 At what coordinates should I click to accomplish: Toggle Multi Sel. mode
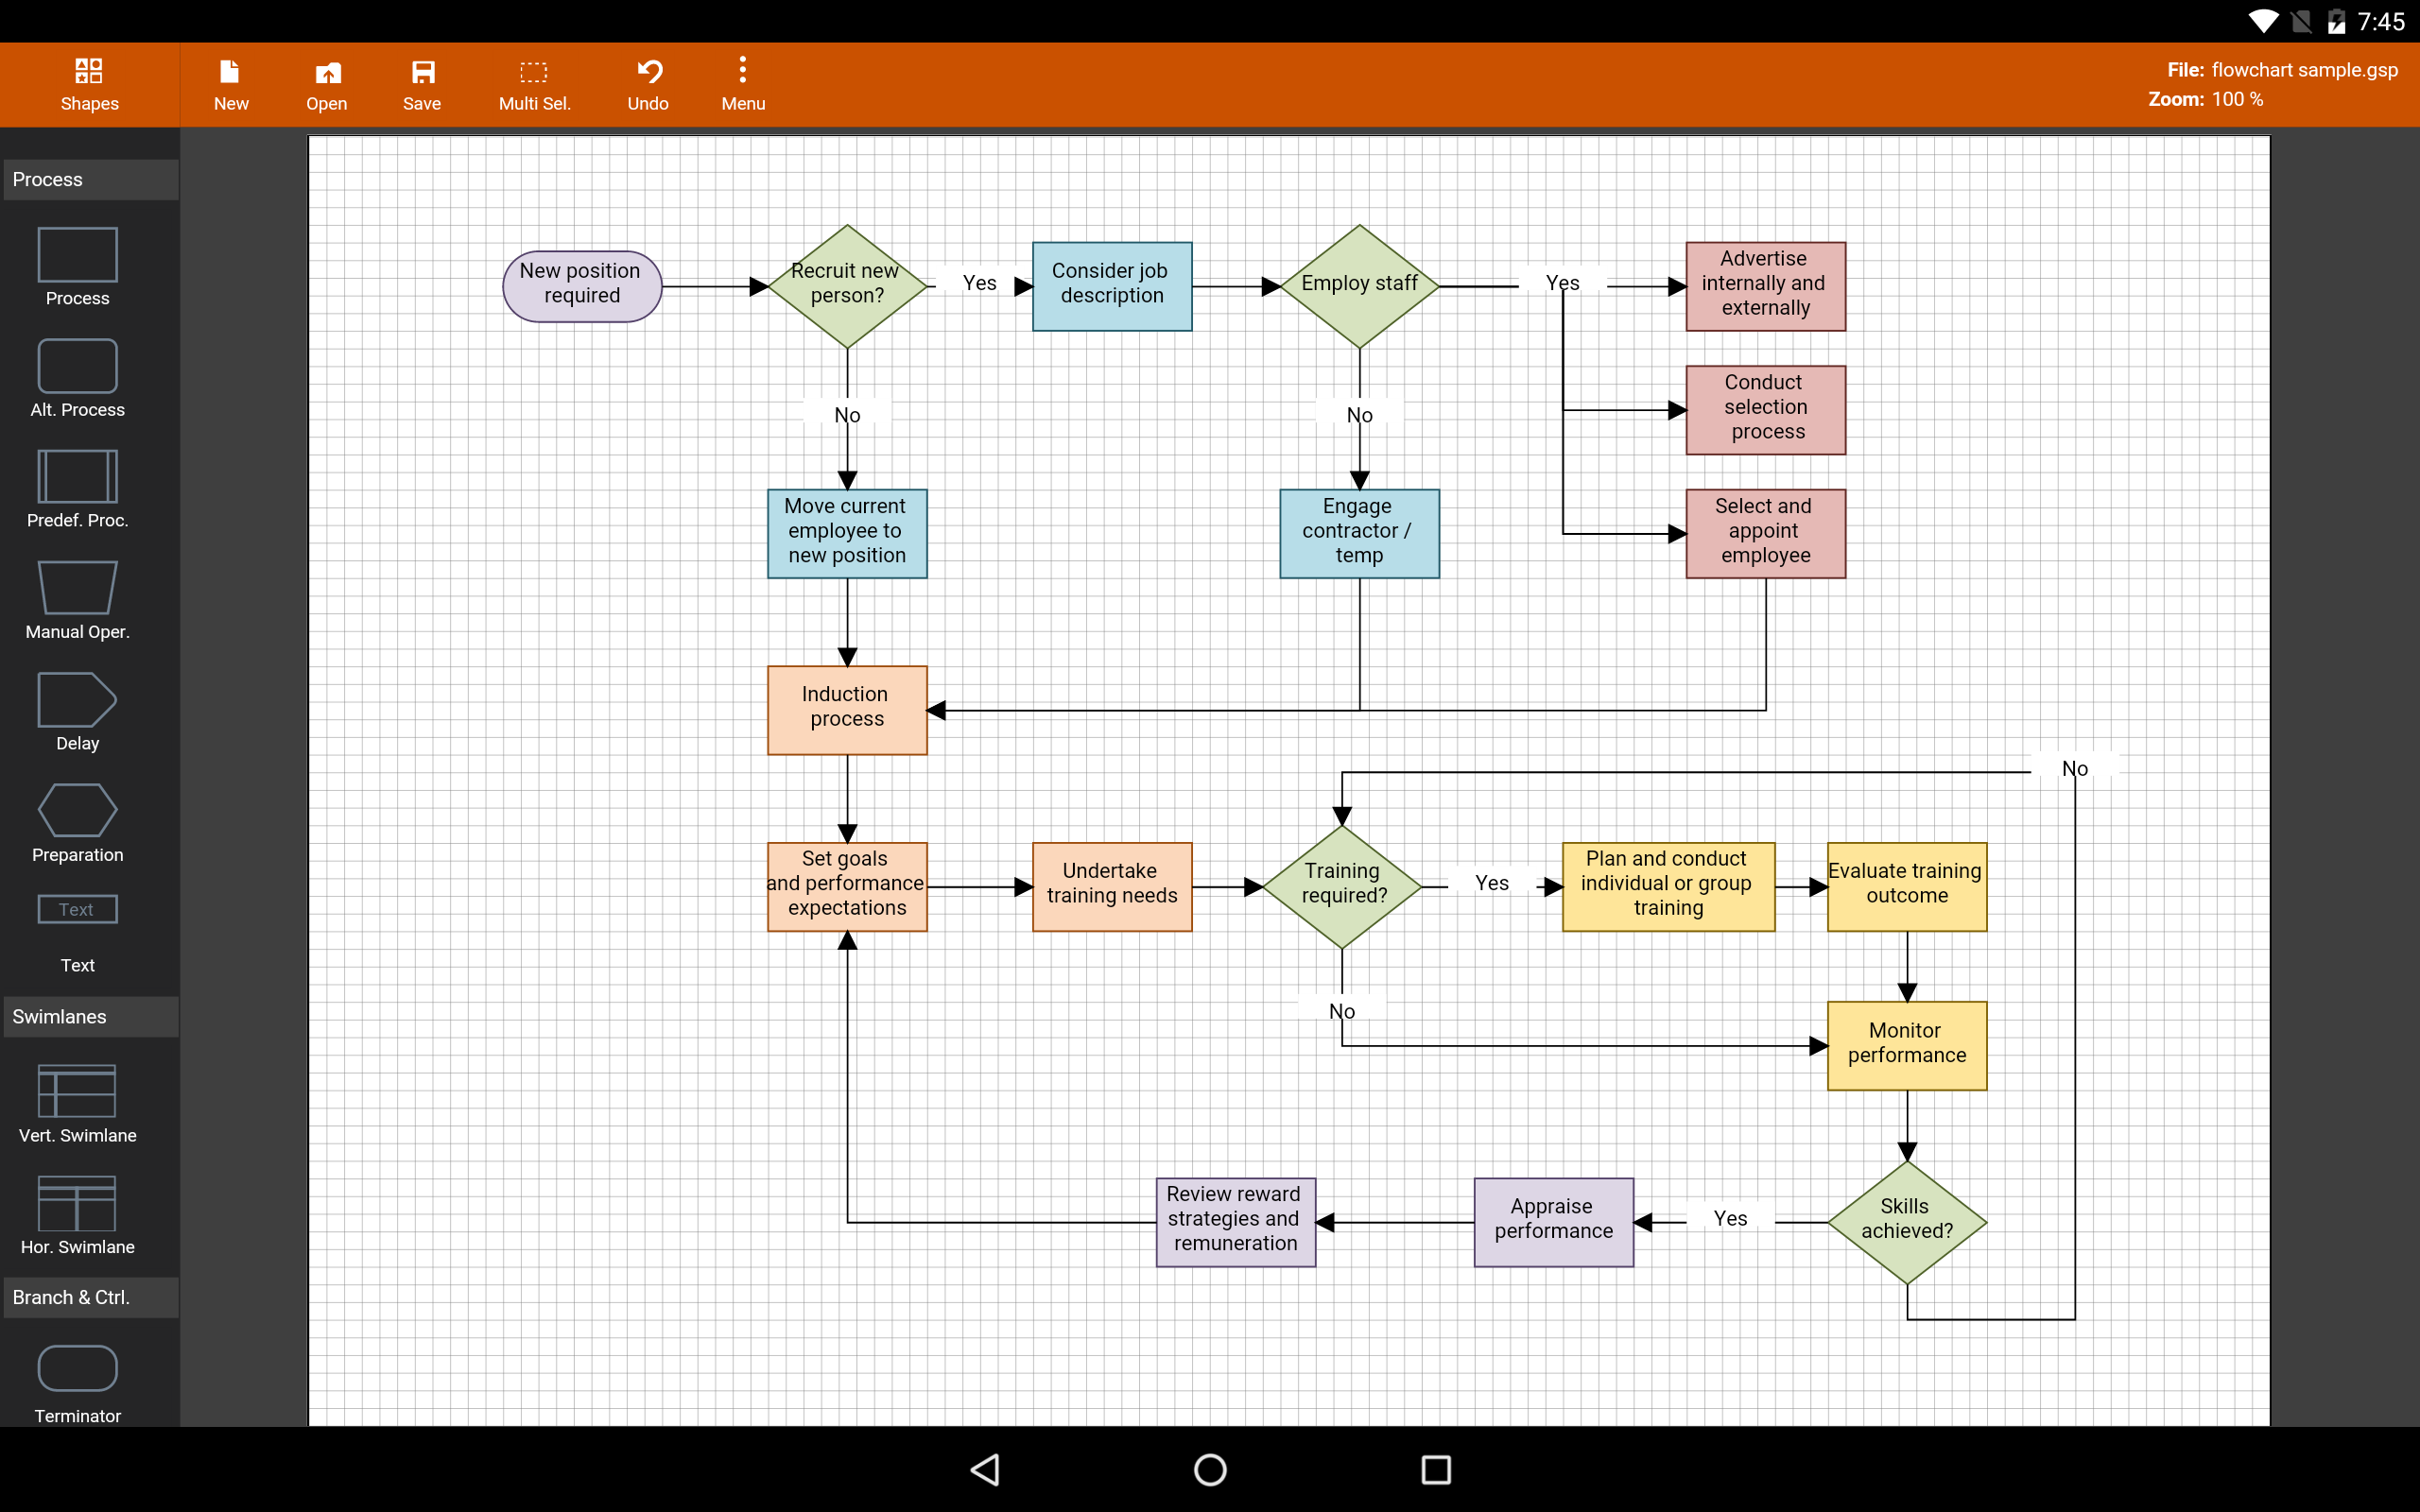[534, 84]
